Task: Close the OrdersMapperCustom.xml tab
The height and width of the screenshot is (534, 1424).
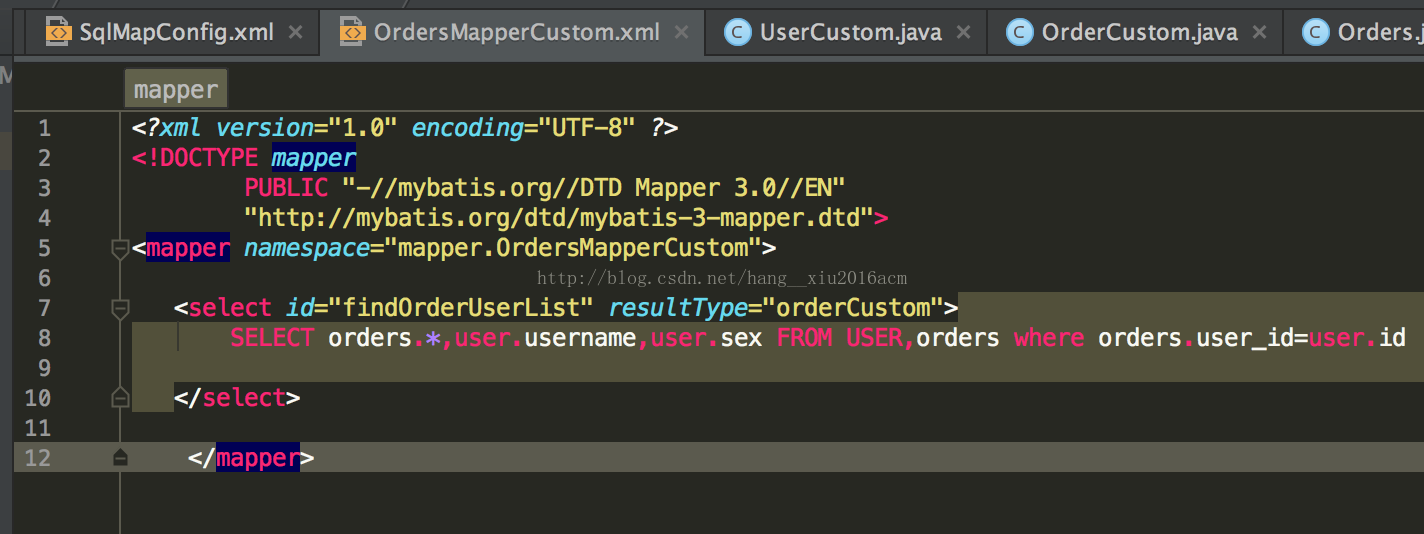Action: 681,32
